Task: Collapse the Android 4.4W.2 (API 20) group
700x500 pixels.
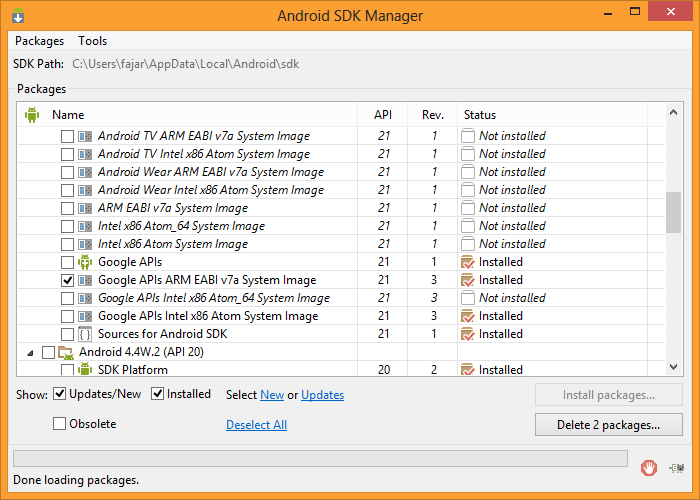Action: point(30,352)
